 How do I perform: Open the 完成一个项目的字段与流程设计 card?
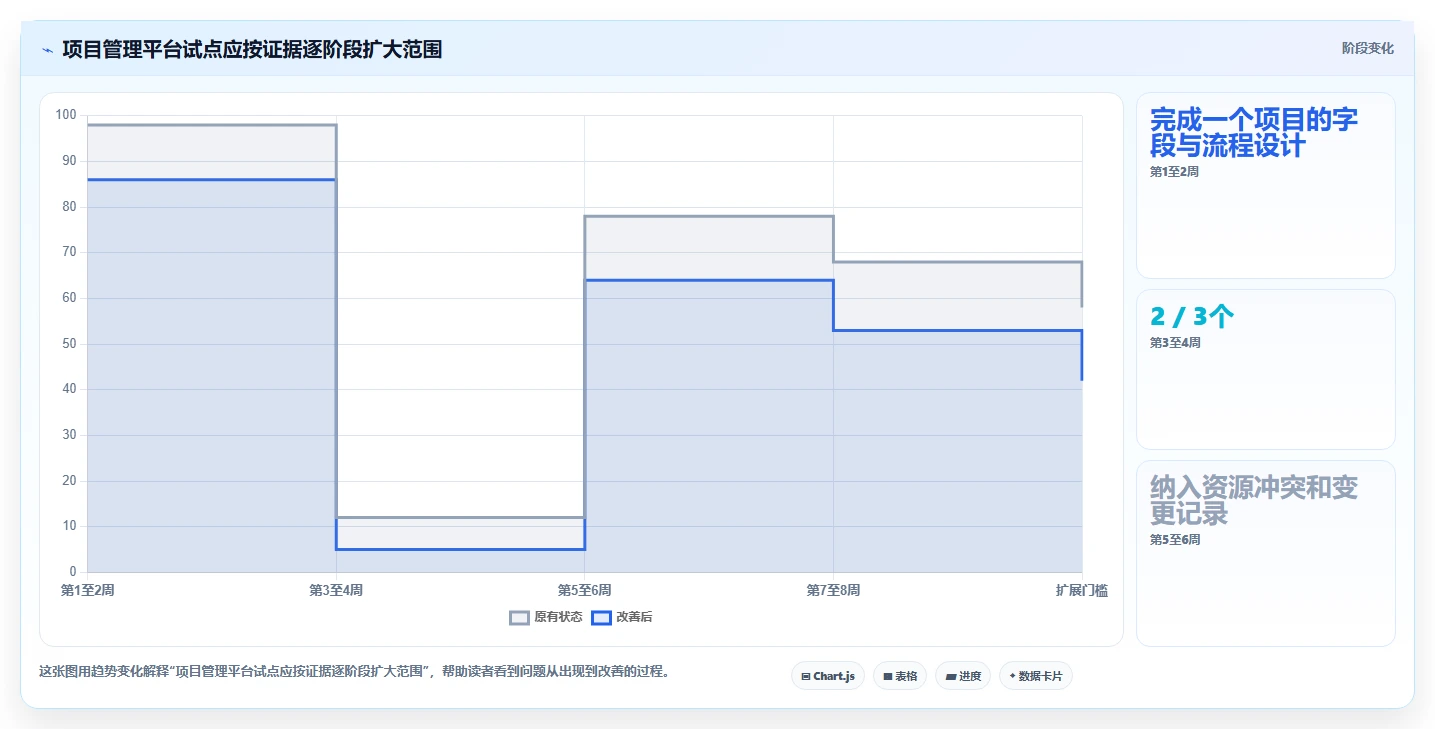point(1266,185)
